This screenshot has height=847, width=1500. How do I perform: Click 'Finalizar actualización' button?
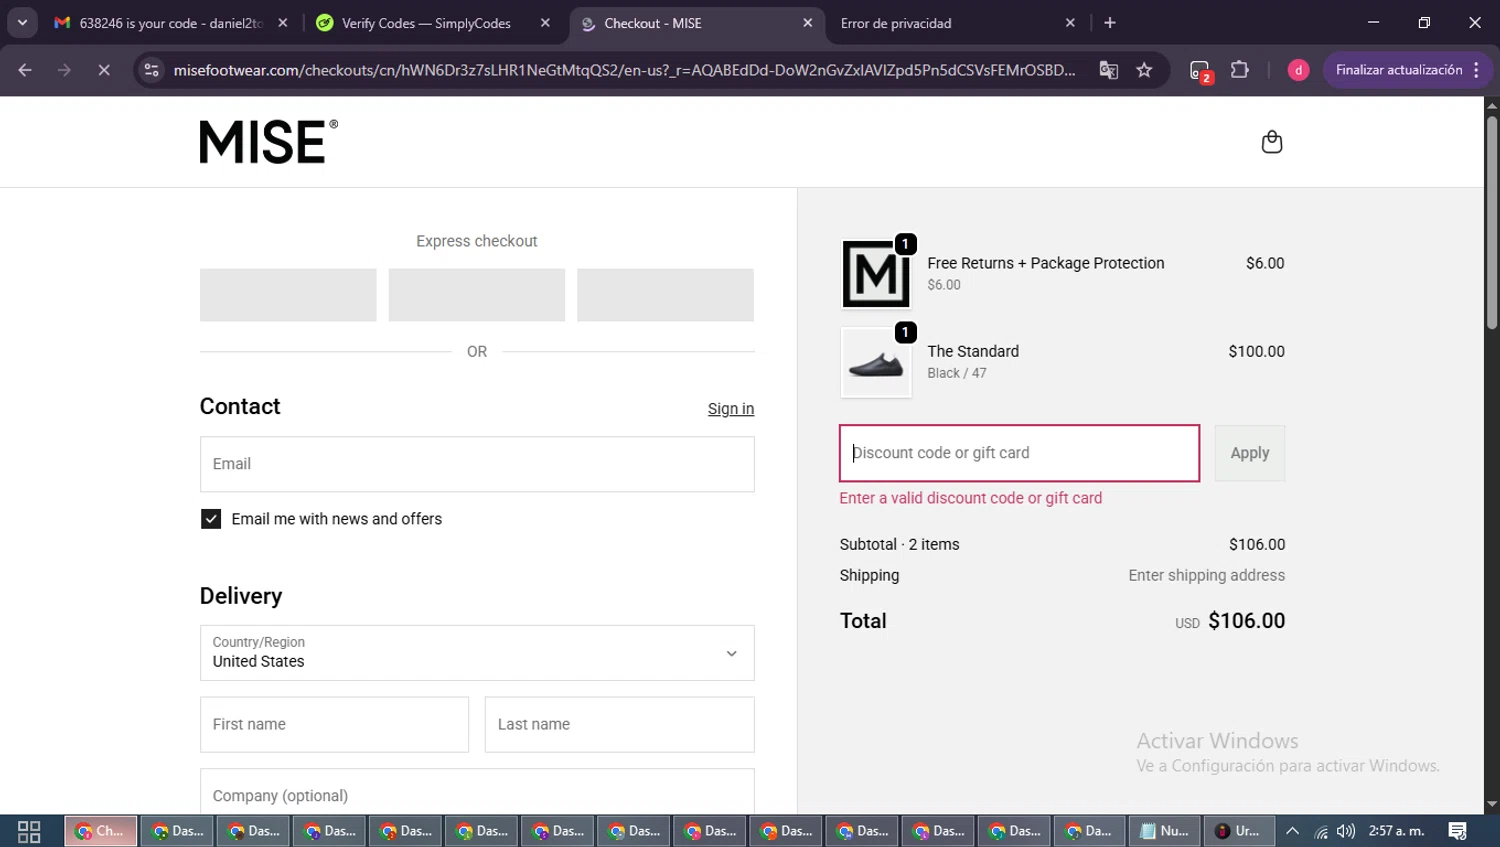pyautogui.click(x=1398, y=70)
